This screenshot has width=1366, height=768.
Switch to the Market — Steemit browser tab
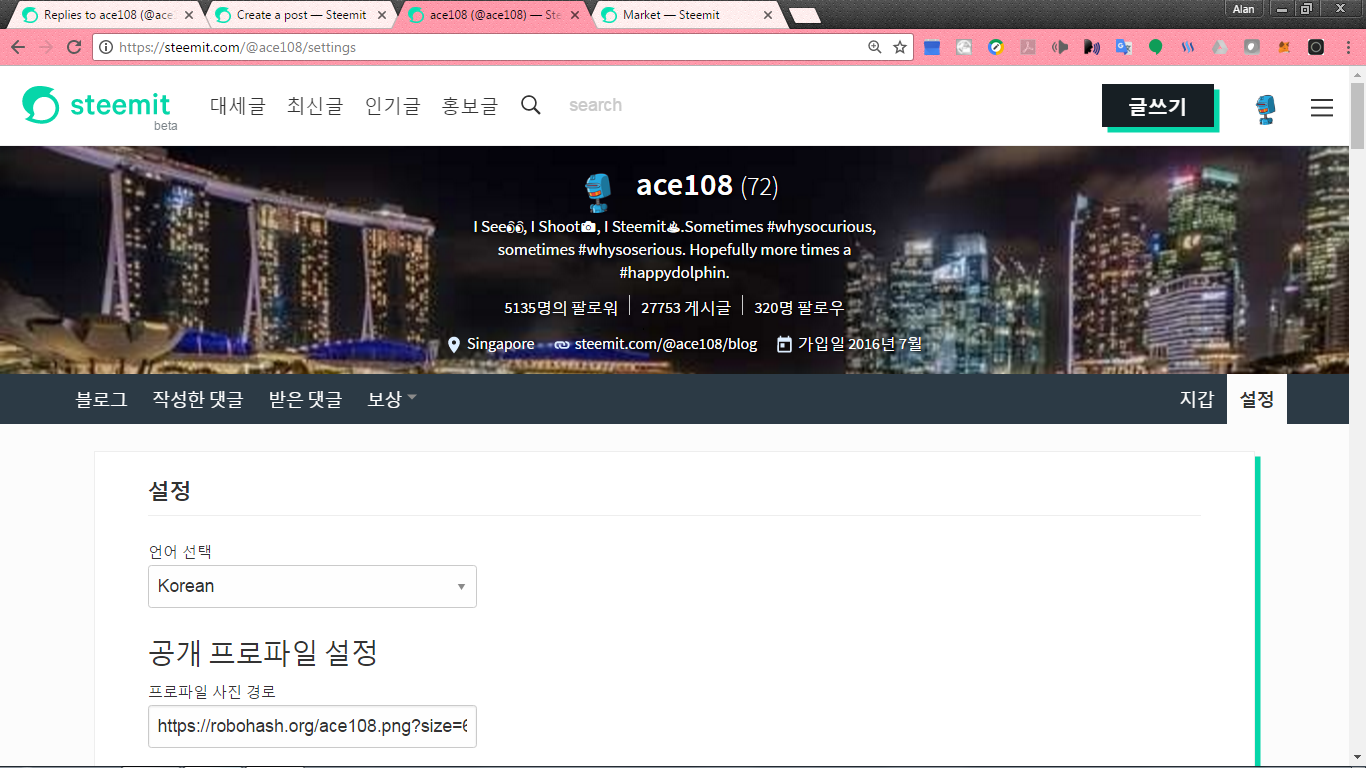(688, 15)
